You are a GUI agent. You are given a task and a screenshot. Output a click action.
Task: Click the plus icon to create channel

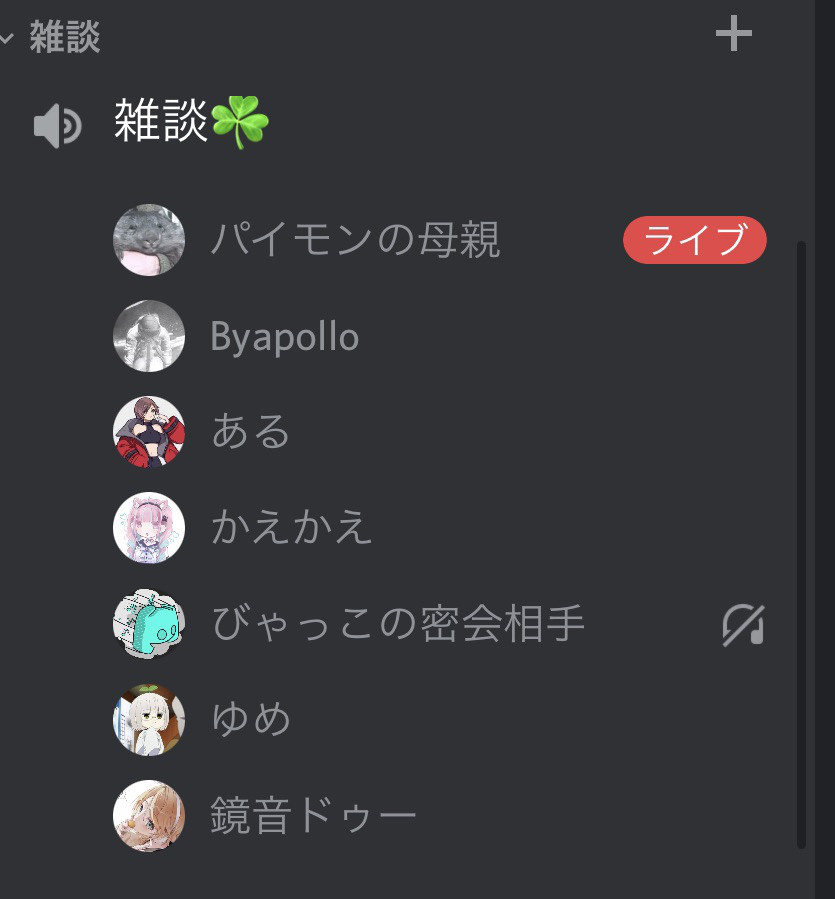733,34
